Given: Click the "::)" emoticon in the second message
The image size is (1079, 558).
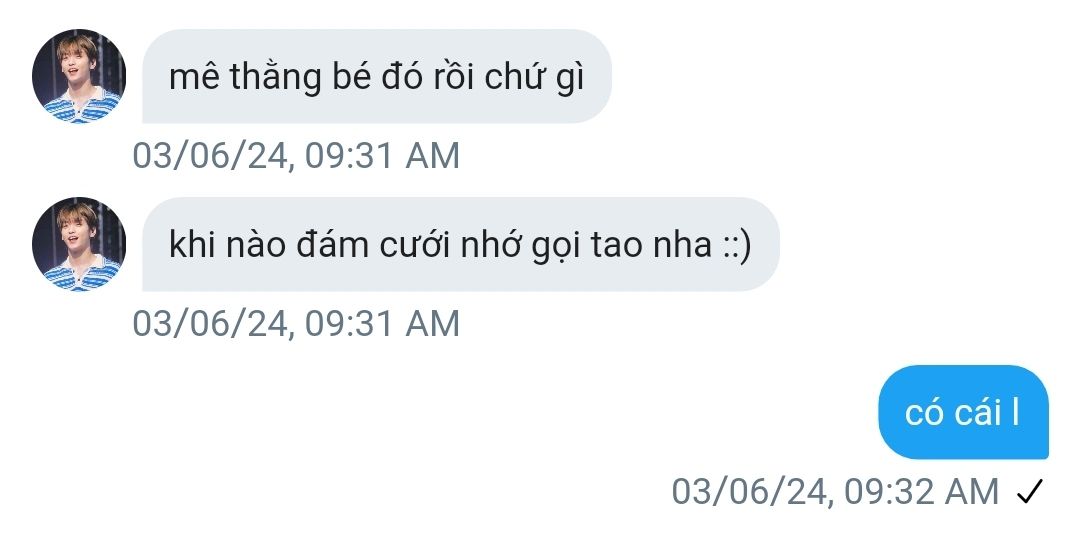Looking at the screenshot, I should click(737, 245).
